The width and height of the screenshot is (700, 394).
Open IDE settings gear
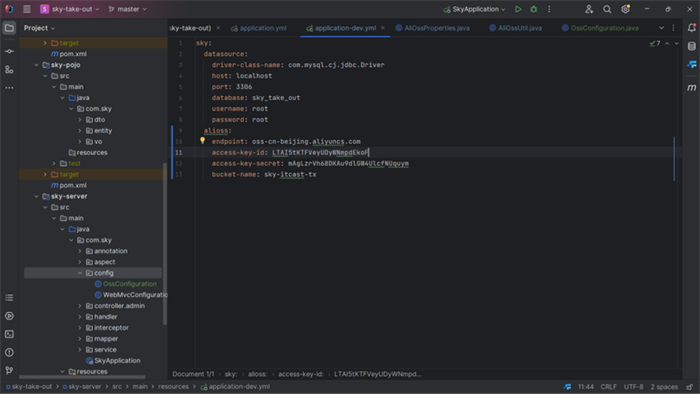625,9
